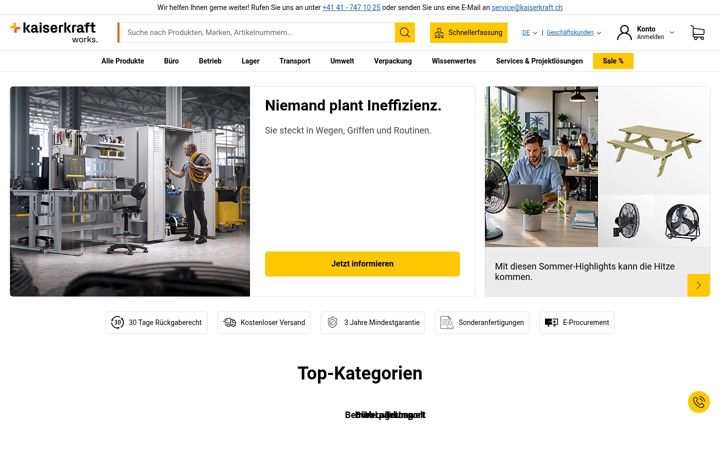Viewport: 720px width, 450px height.
Task: Open the shopping cart icon
Action: pos(698,33)
